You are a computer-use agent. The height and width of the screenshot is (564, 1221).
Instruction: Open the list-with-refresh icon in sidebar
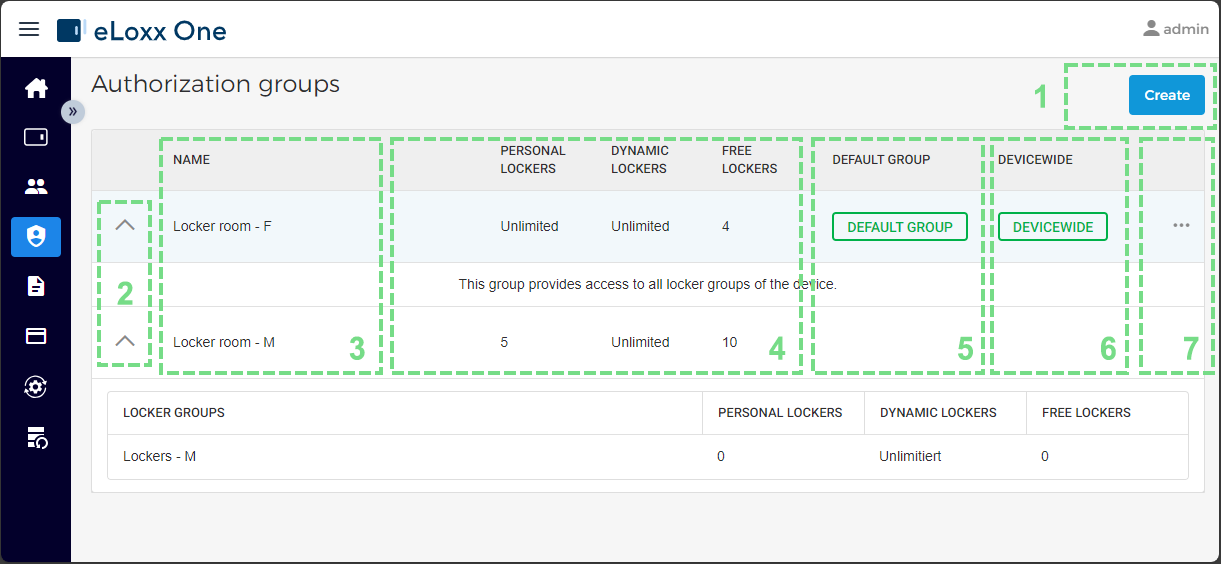pyautogui.click(x=36, y=436)
